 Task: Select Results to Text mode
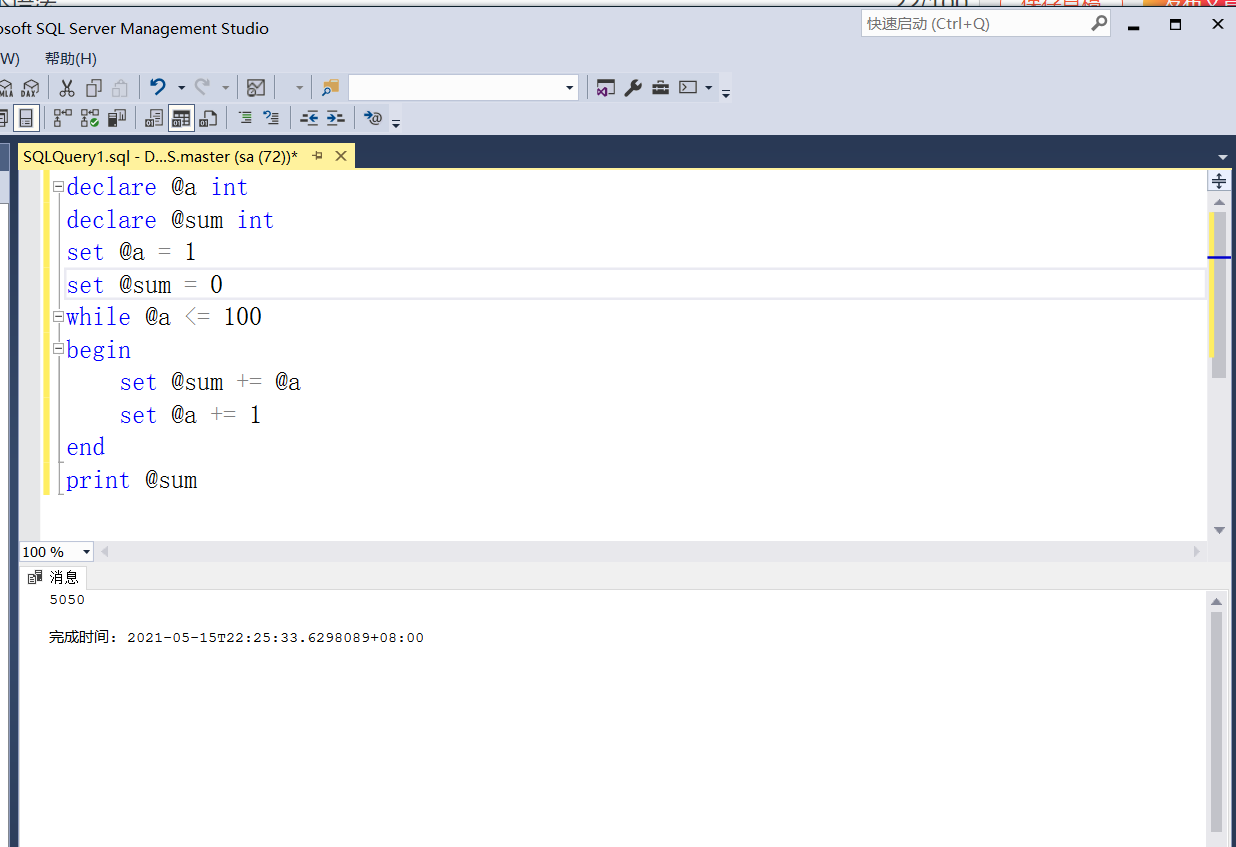[x=153, y=118]
